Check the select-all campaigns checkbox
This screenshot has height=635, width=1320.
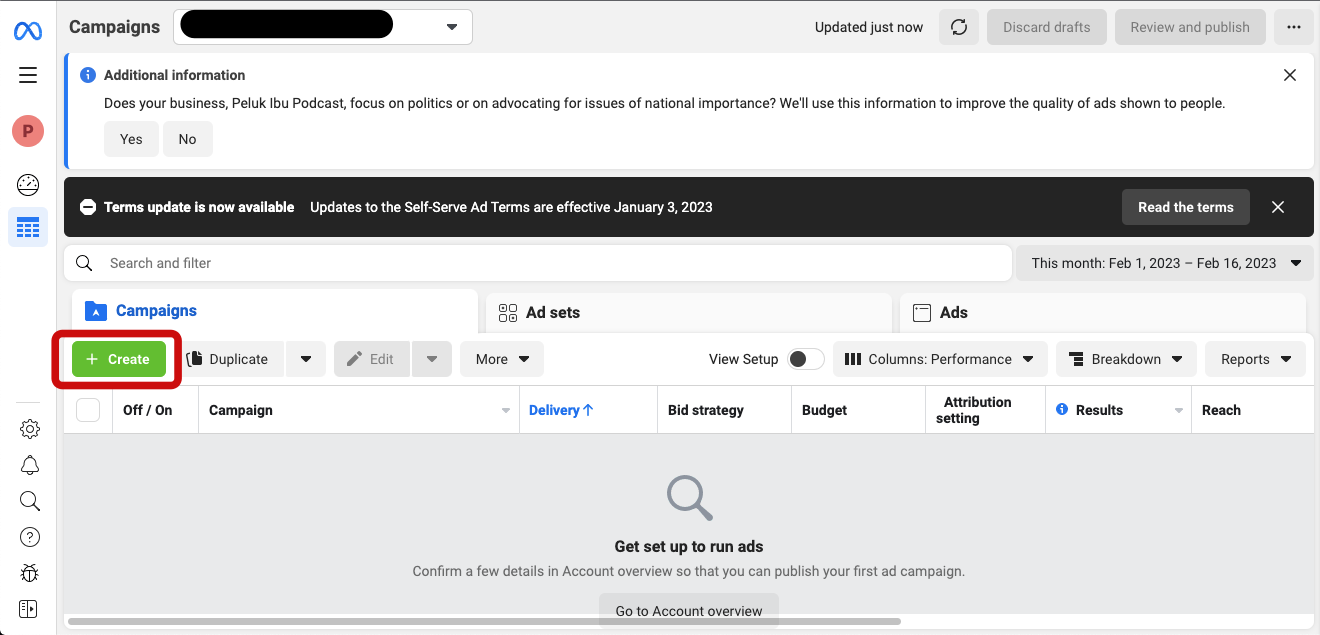[x=88, y=410]
